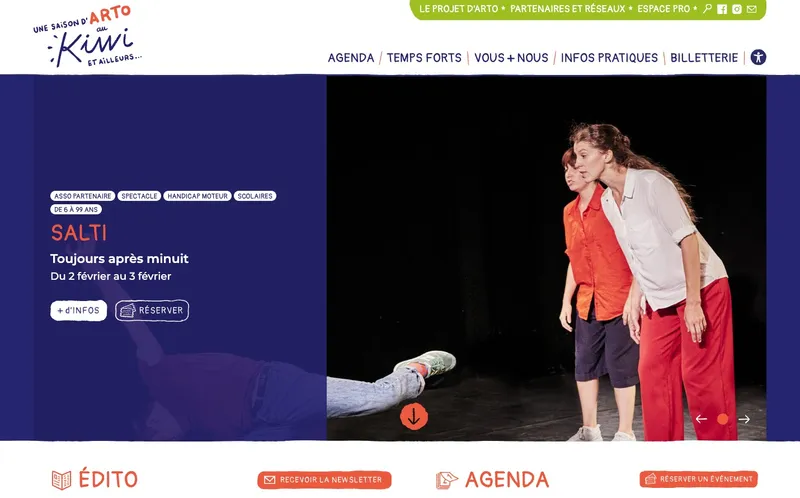800x498 pixels.
Task: Go to Billetterie
Action: click(x=704, y=58)
